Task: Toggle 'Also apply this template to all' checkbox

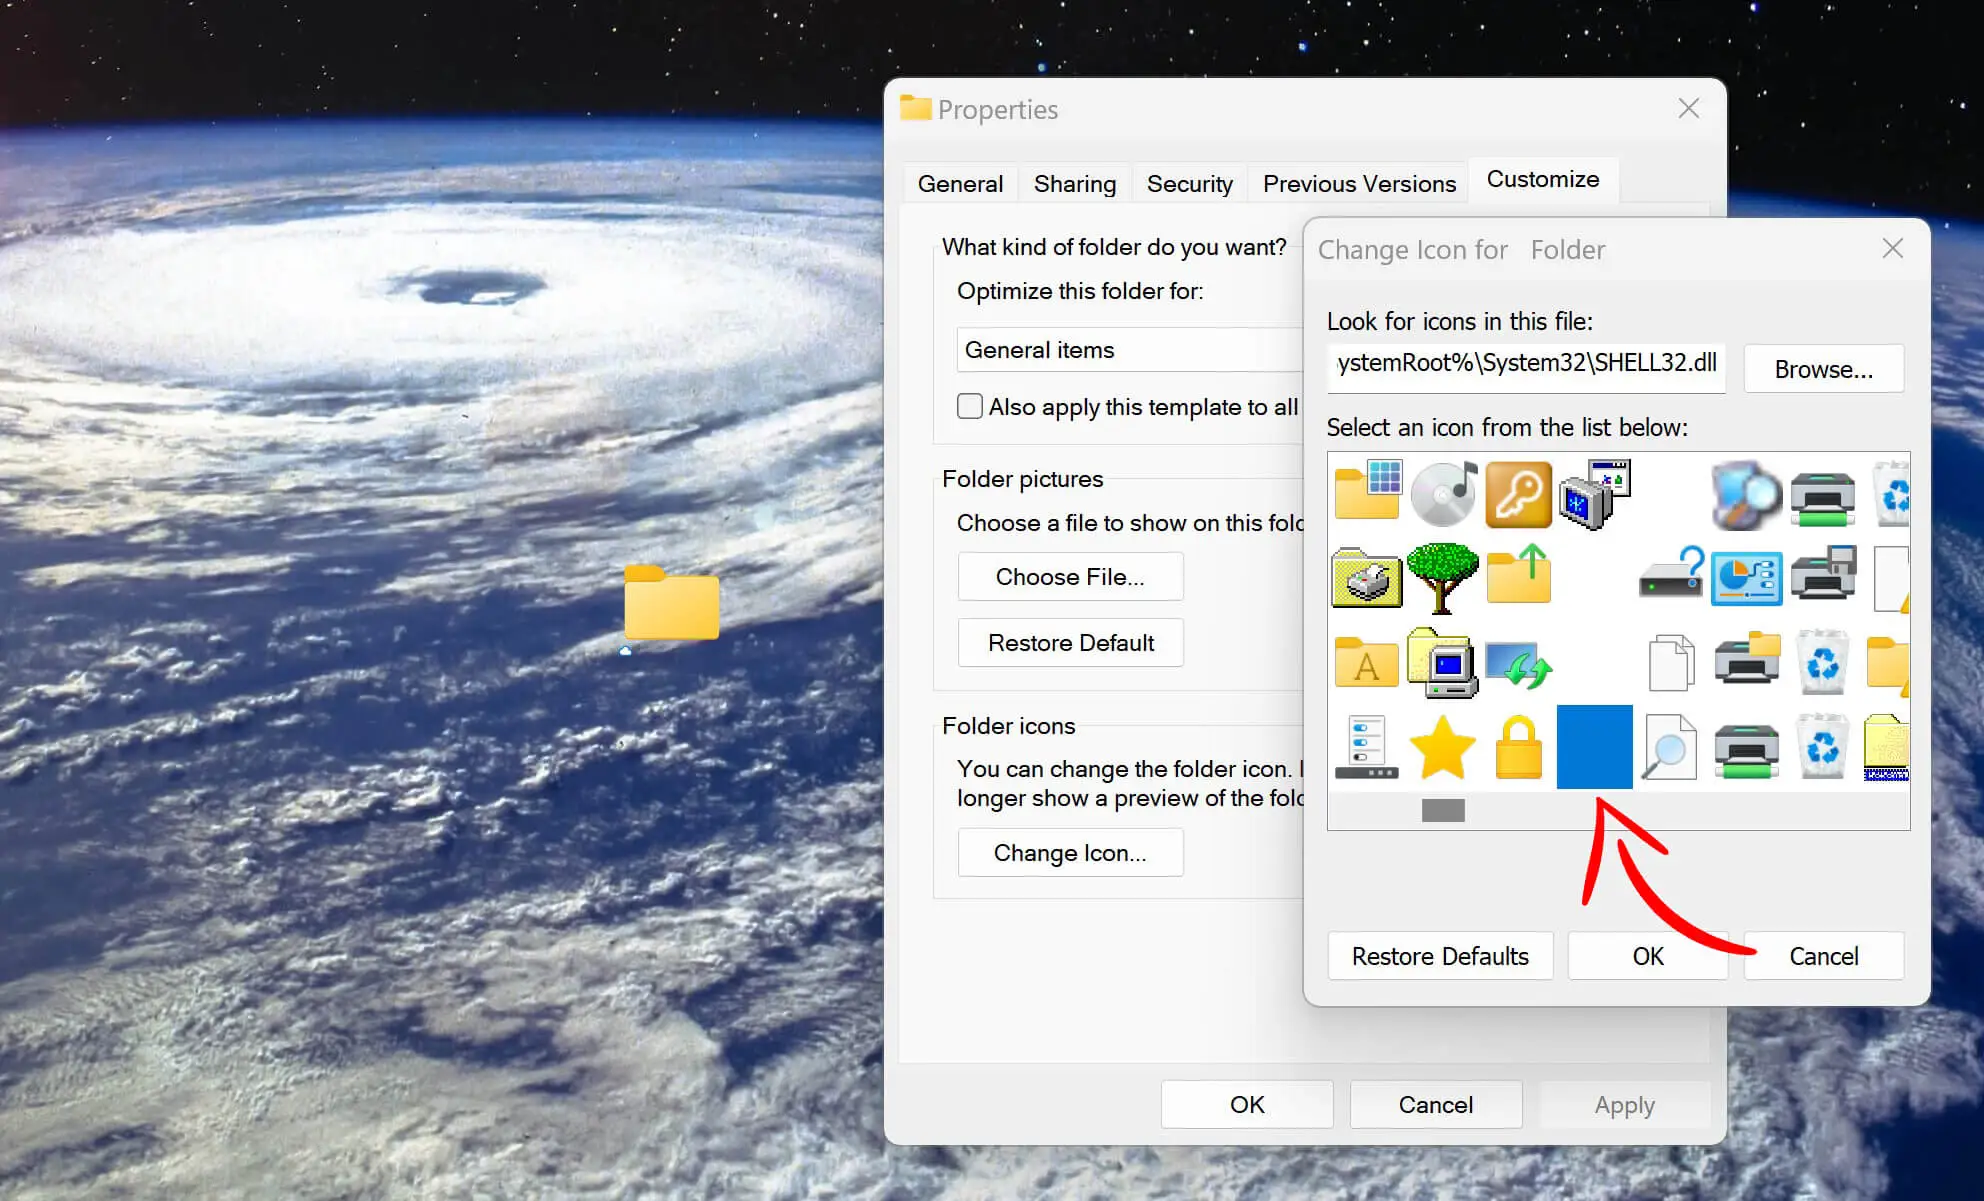Action: point(969,408)
